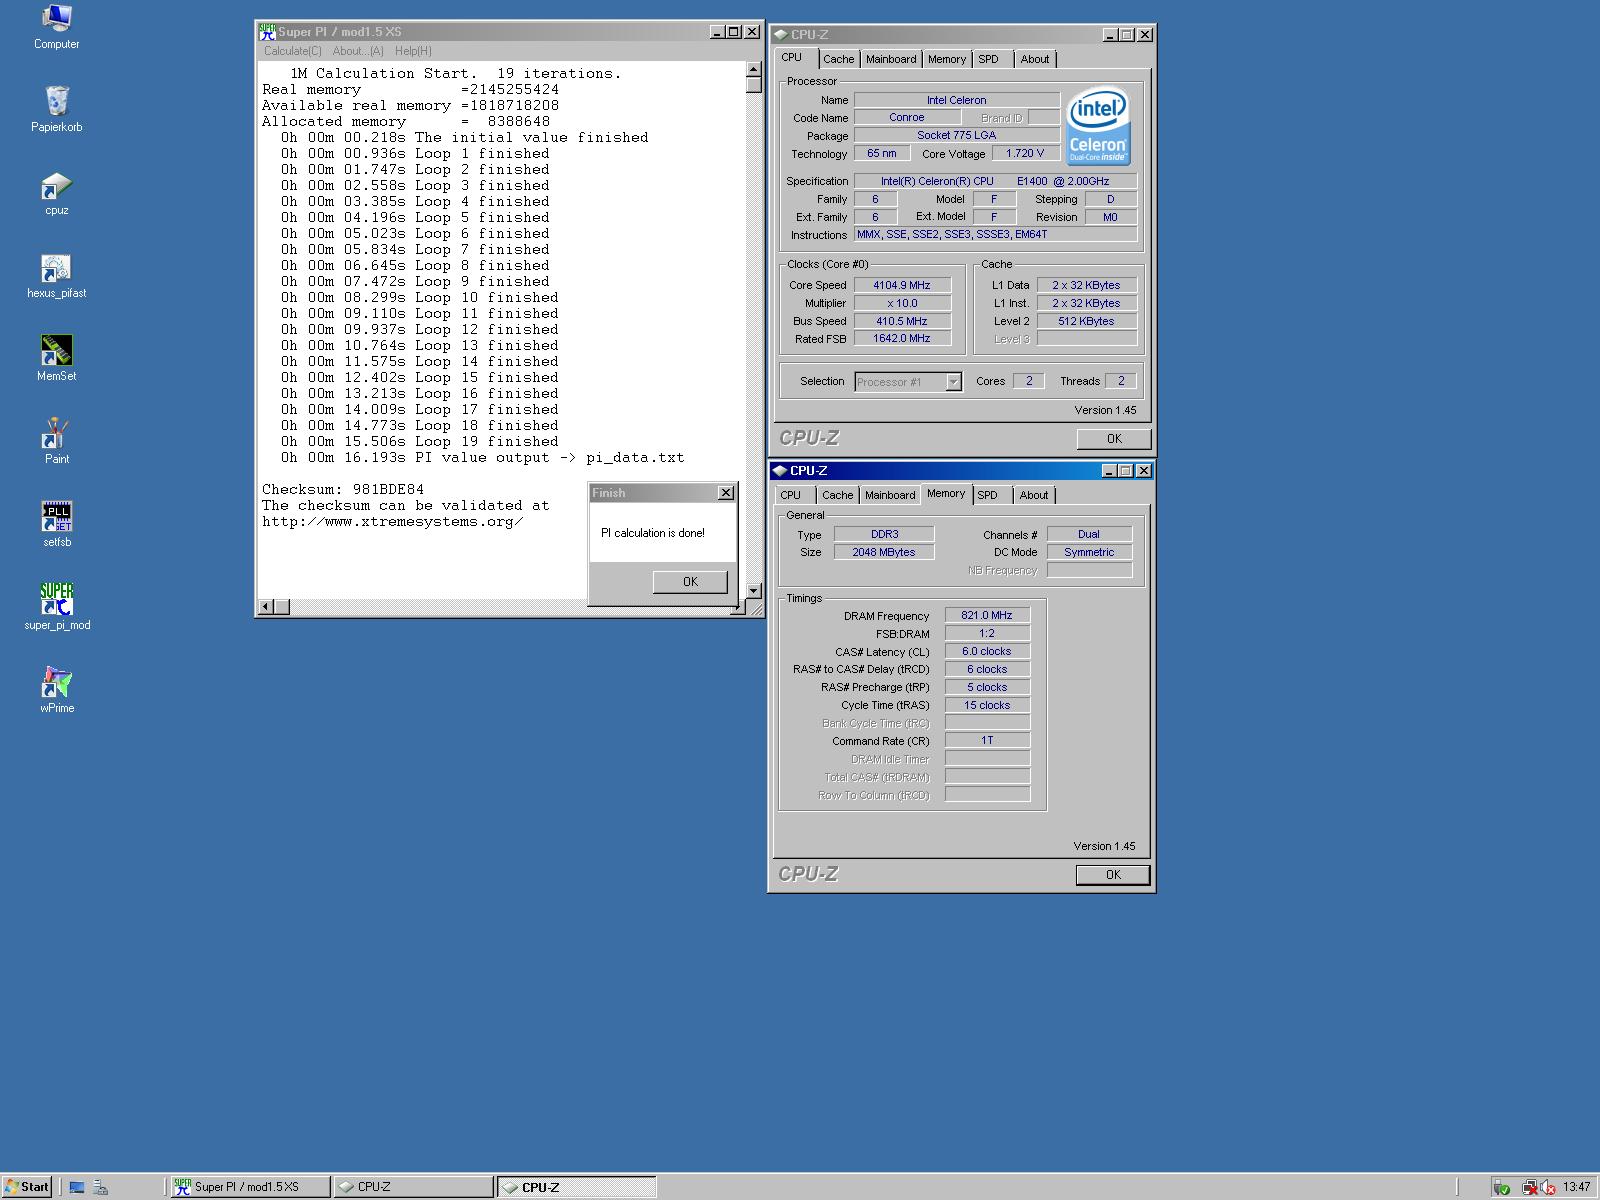Click the Intel Celeron logo in CPU-Z
Screen dimensions: 1600x1200
point(1098,125)
